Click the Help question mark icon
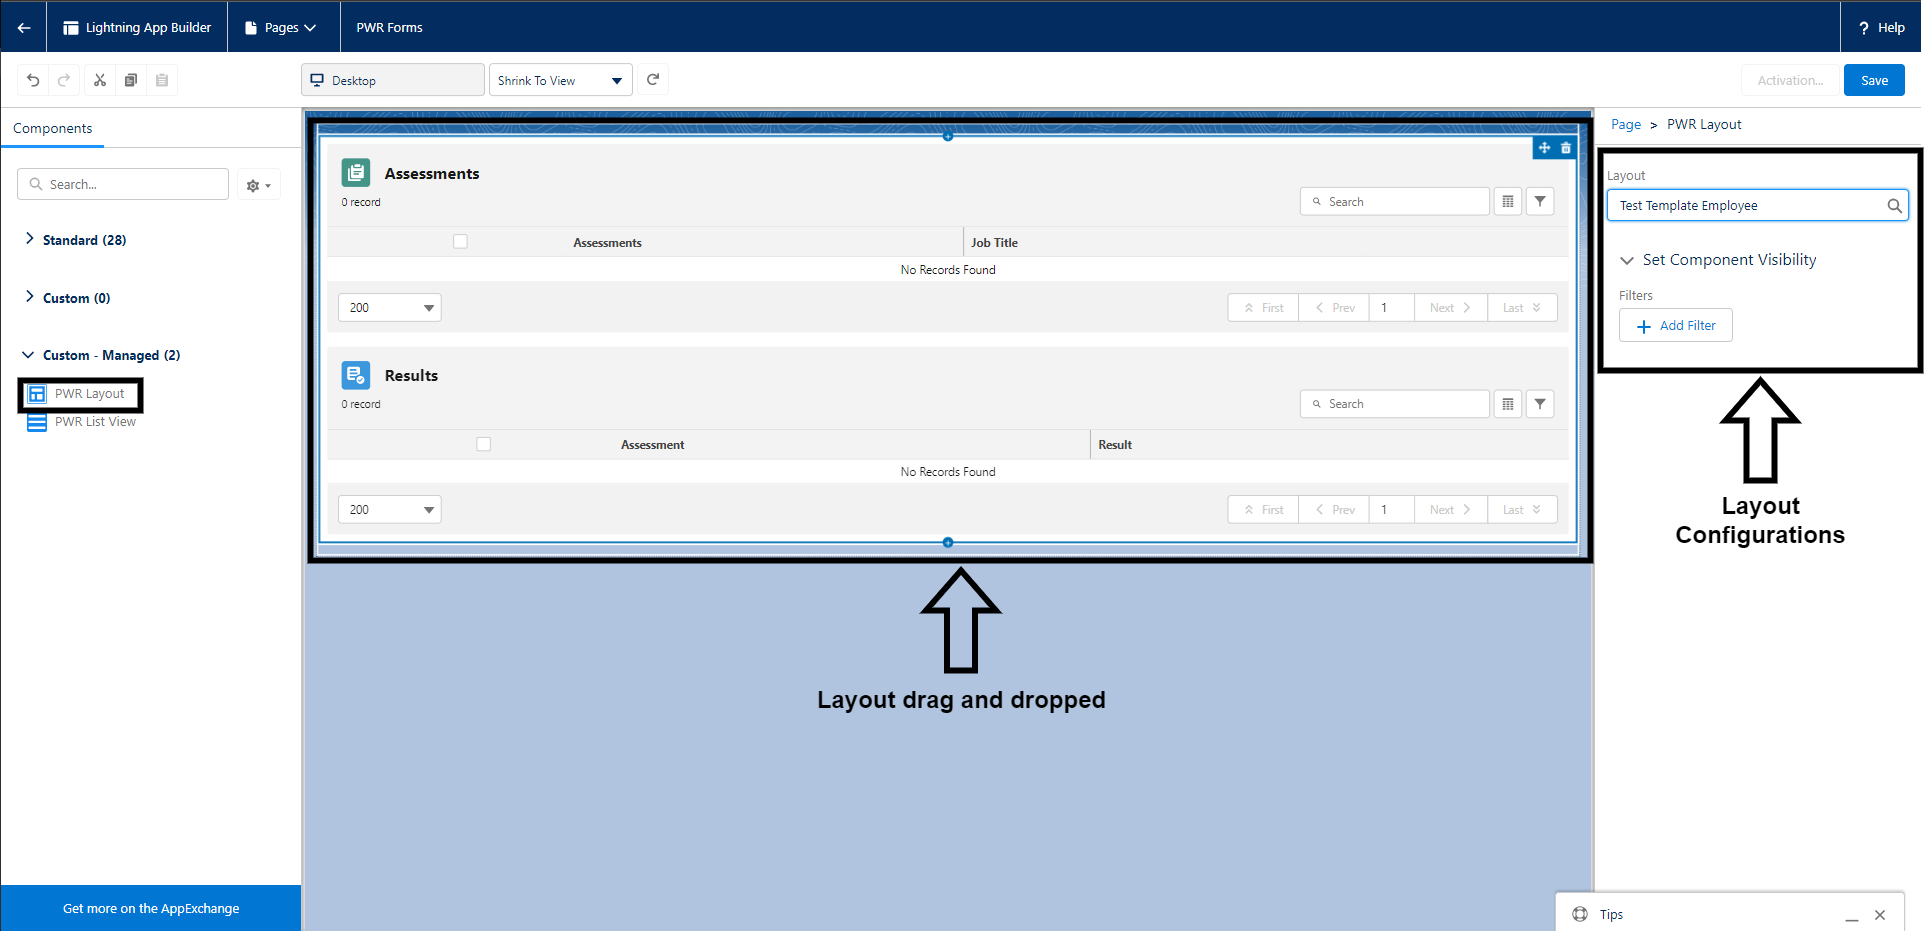 [x=1864, y=28]
